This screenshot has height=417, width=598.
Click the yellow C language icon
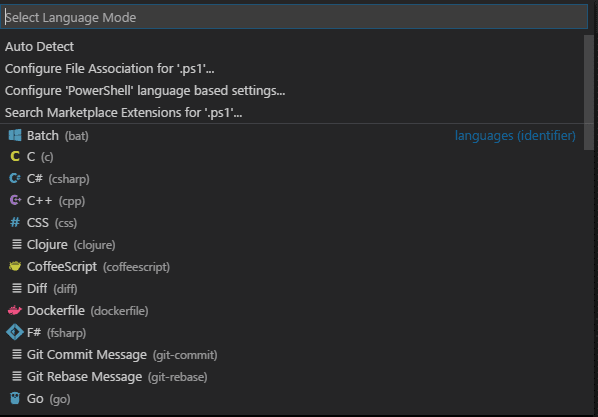[15, 156]
